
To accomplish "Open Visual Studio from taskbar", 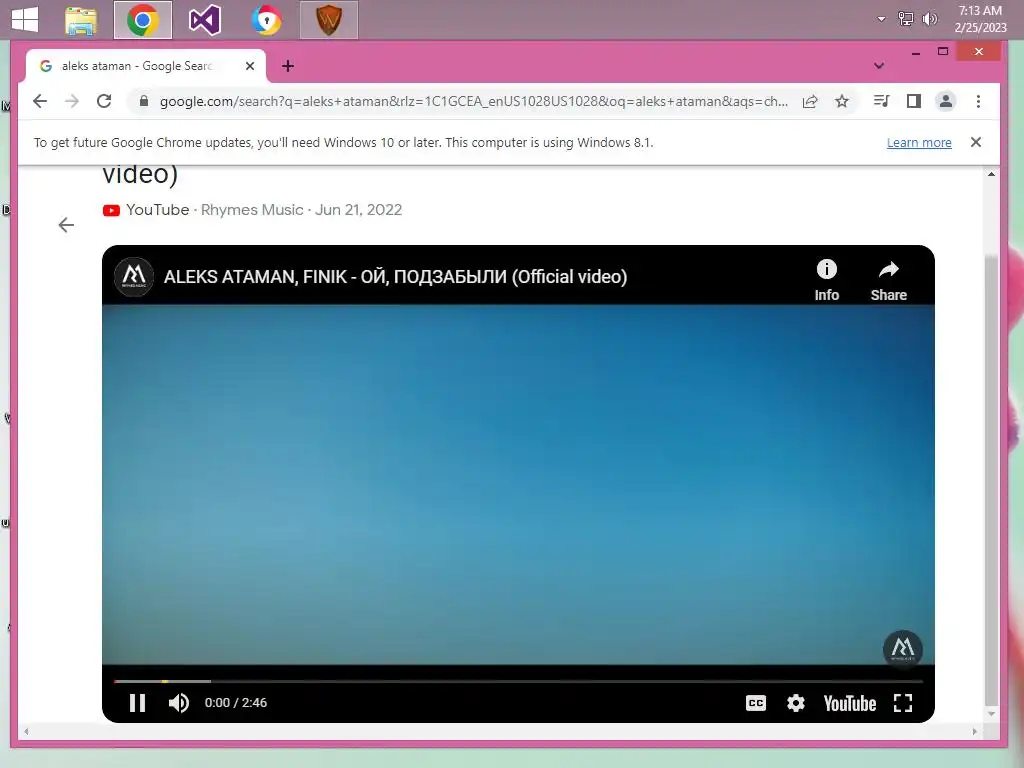I will [x=204, y=20].
